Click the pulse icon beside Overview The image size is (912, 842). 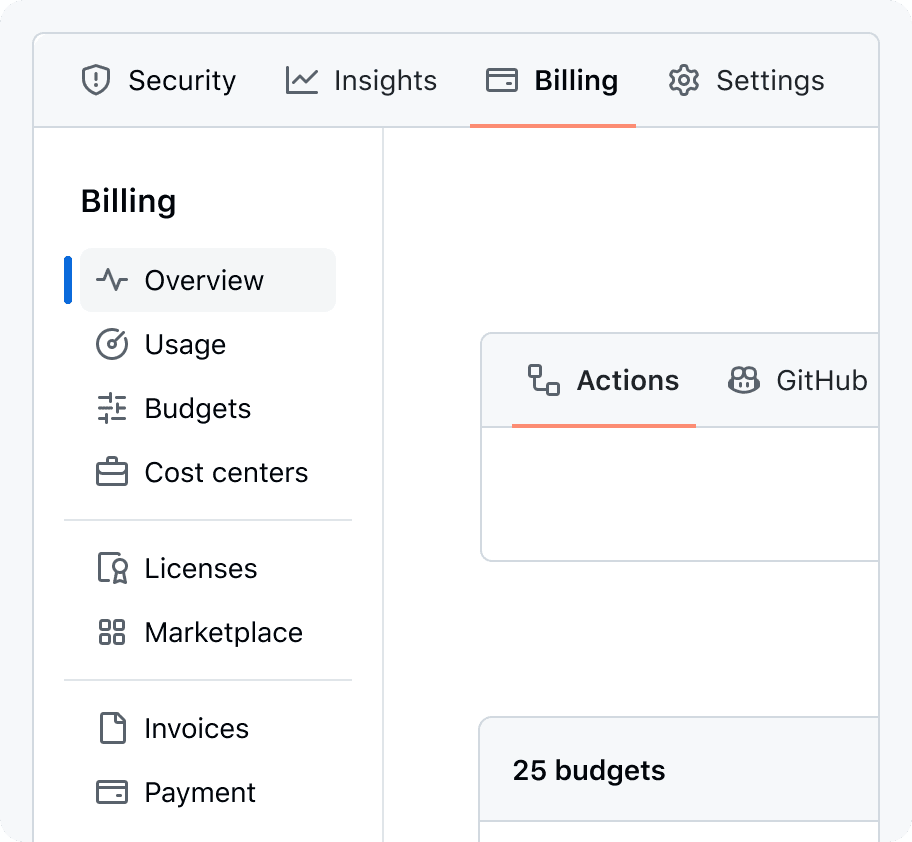[112, 280]
